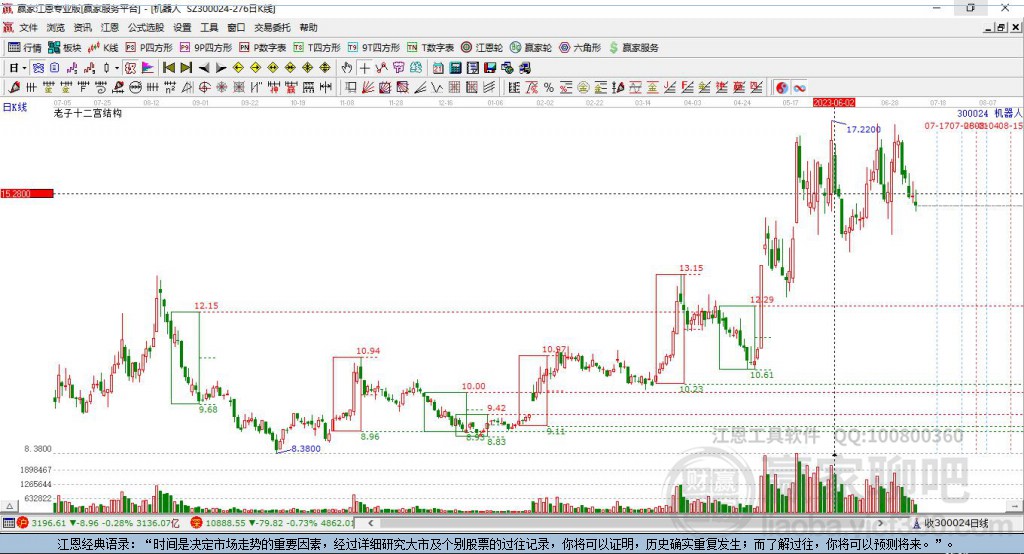Click the horizontal chart scrollbar track

tap(626, 523)
